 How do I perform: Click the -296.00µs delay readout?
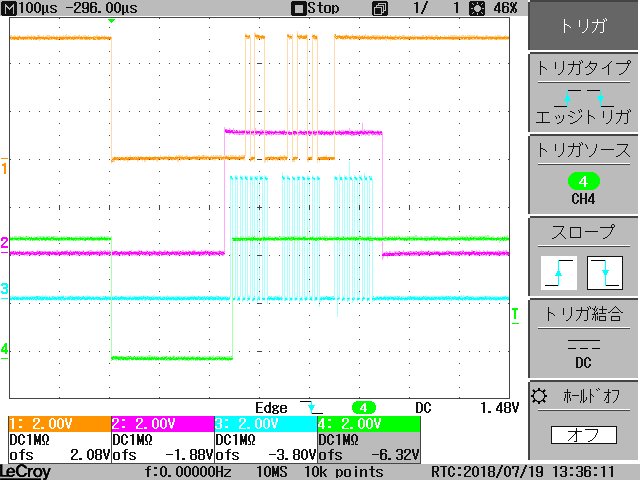tap(102, 8)
